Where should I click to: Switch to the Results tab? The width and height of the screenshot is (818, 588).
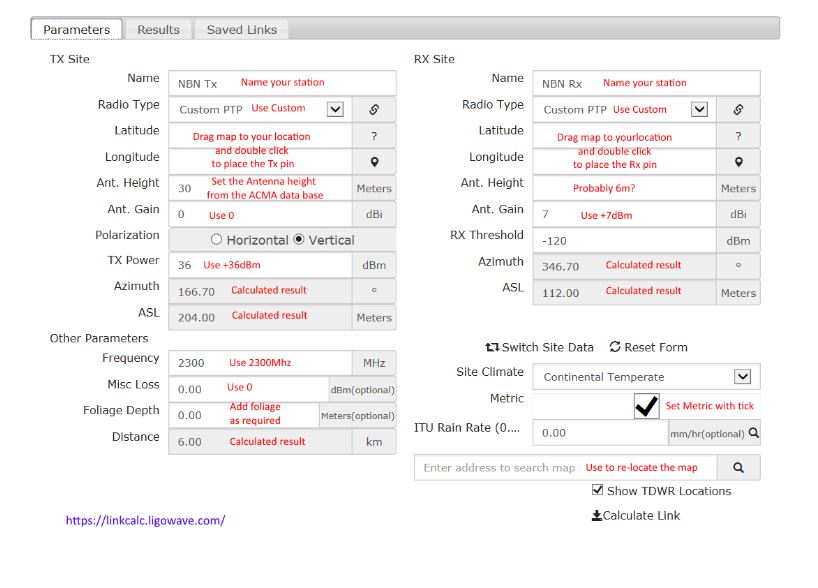pos(158,29)
